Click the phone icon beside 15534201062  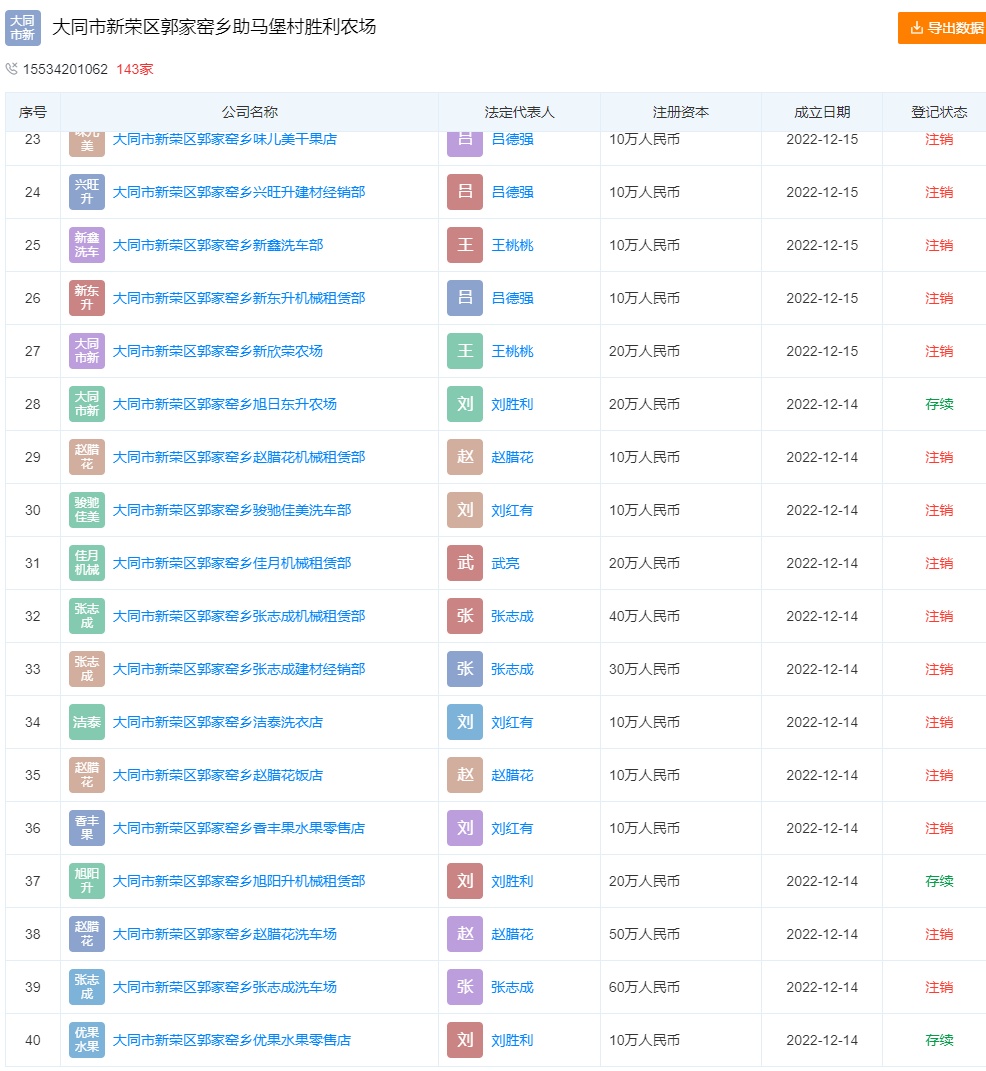(x=12, y=69)
